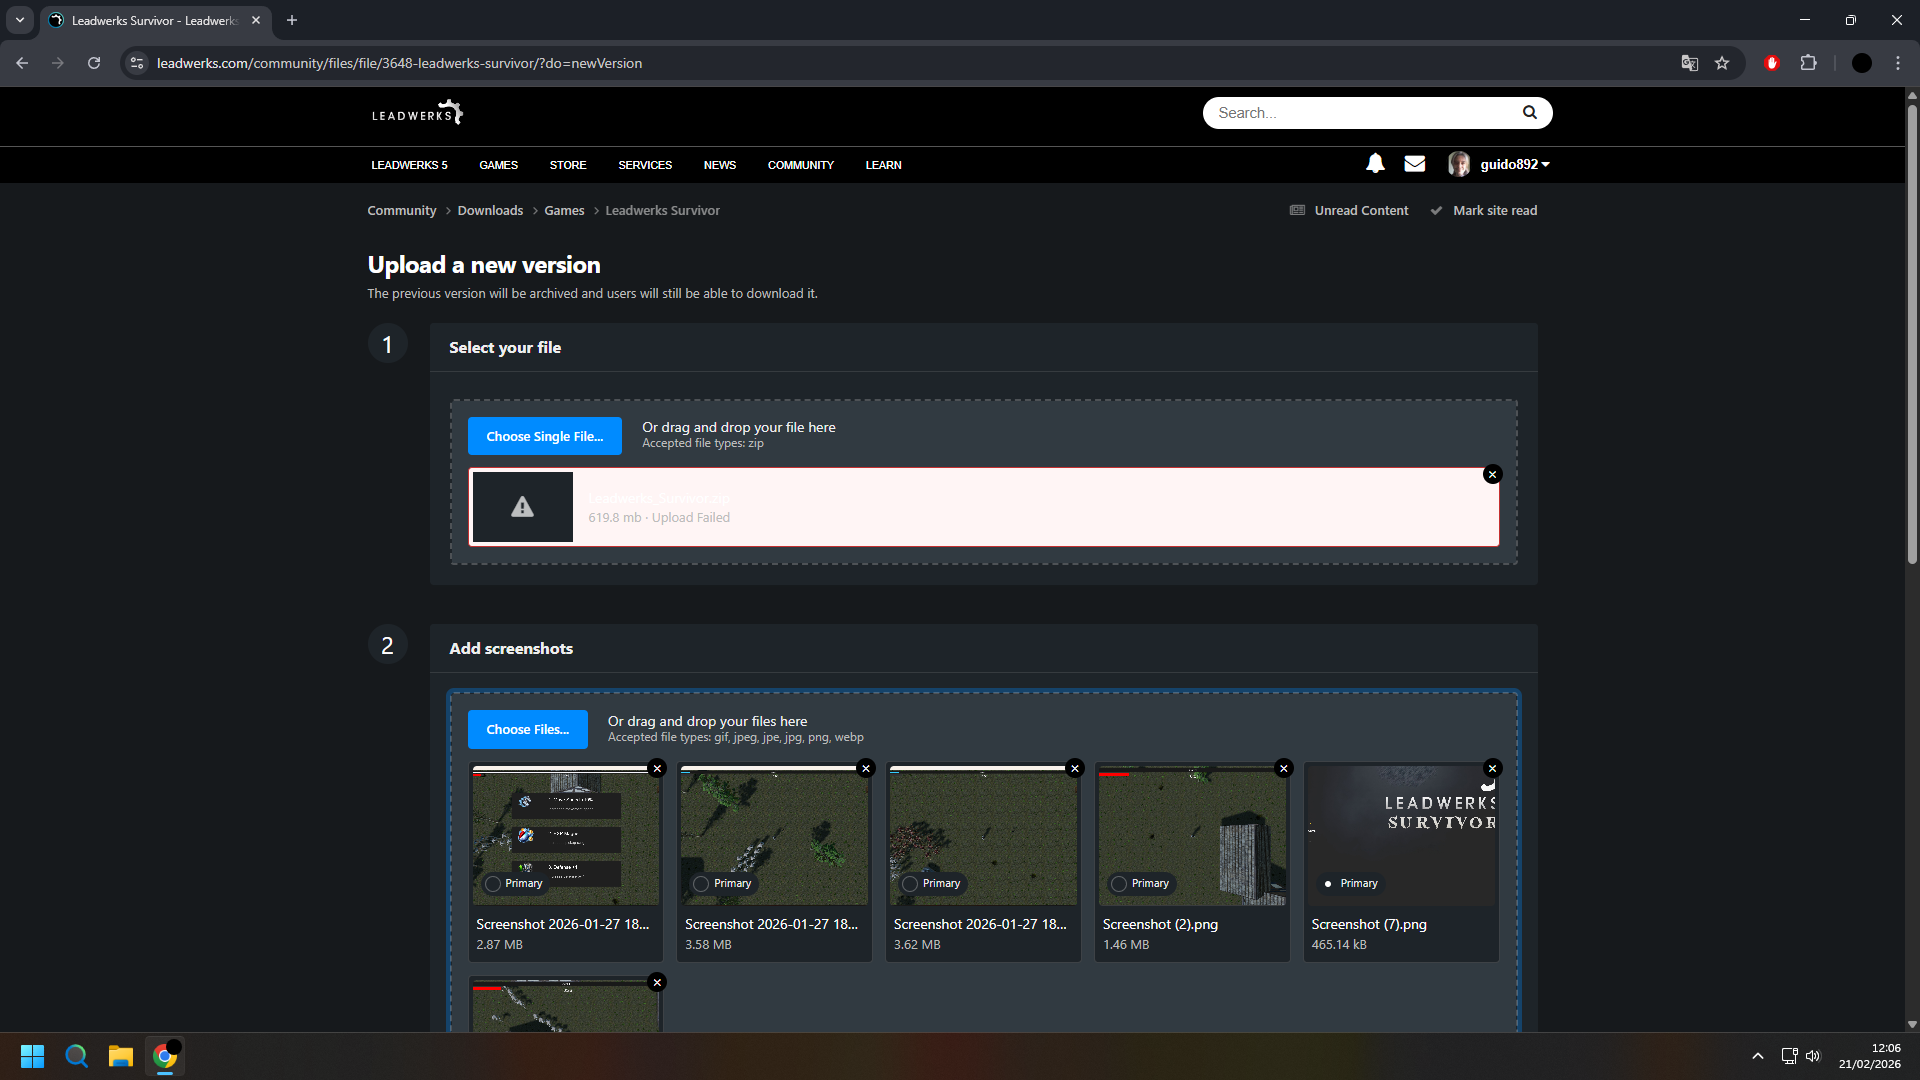Expand the guido892 user menu
This screenshot has width=1920, height=1080.
1514,165
